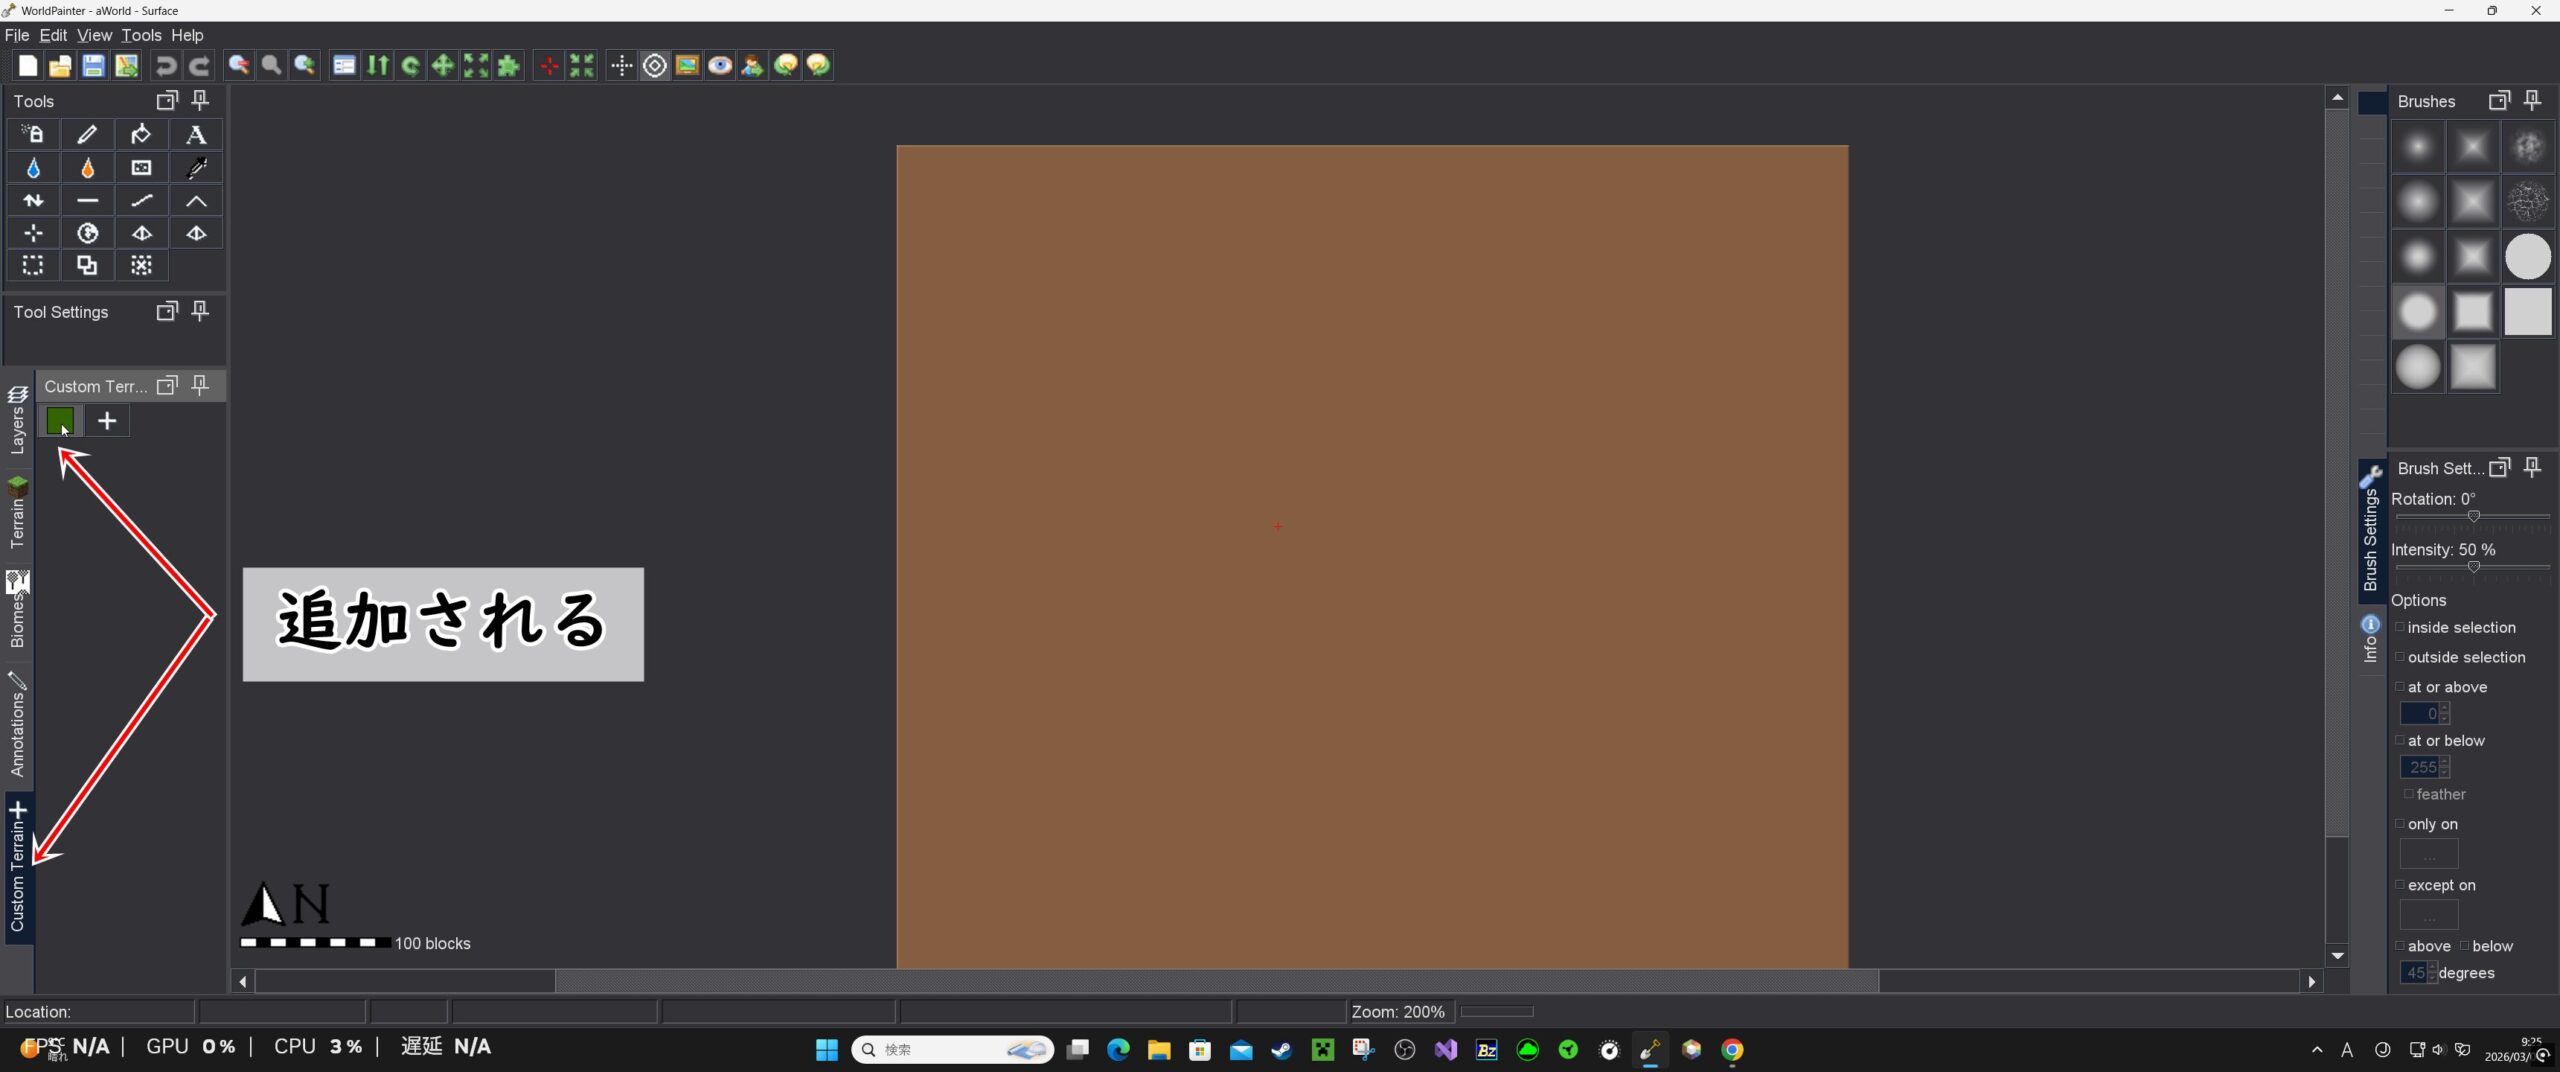Open the Tools menu

(141, 35)
